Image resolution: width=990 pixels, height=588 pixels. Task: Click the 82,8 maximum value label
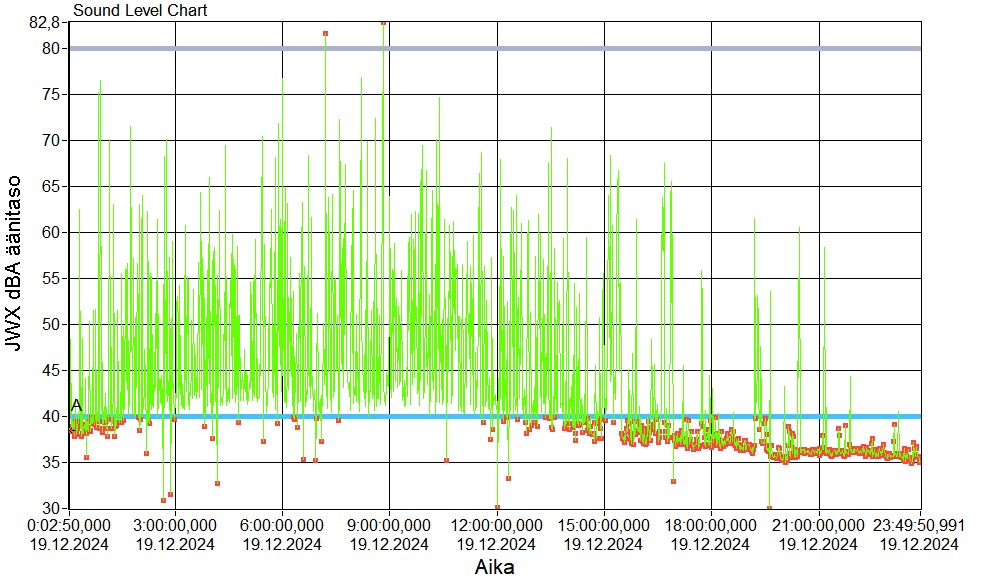[47, 21]
